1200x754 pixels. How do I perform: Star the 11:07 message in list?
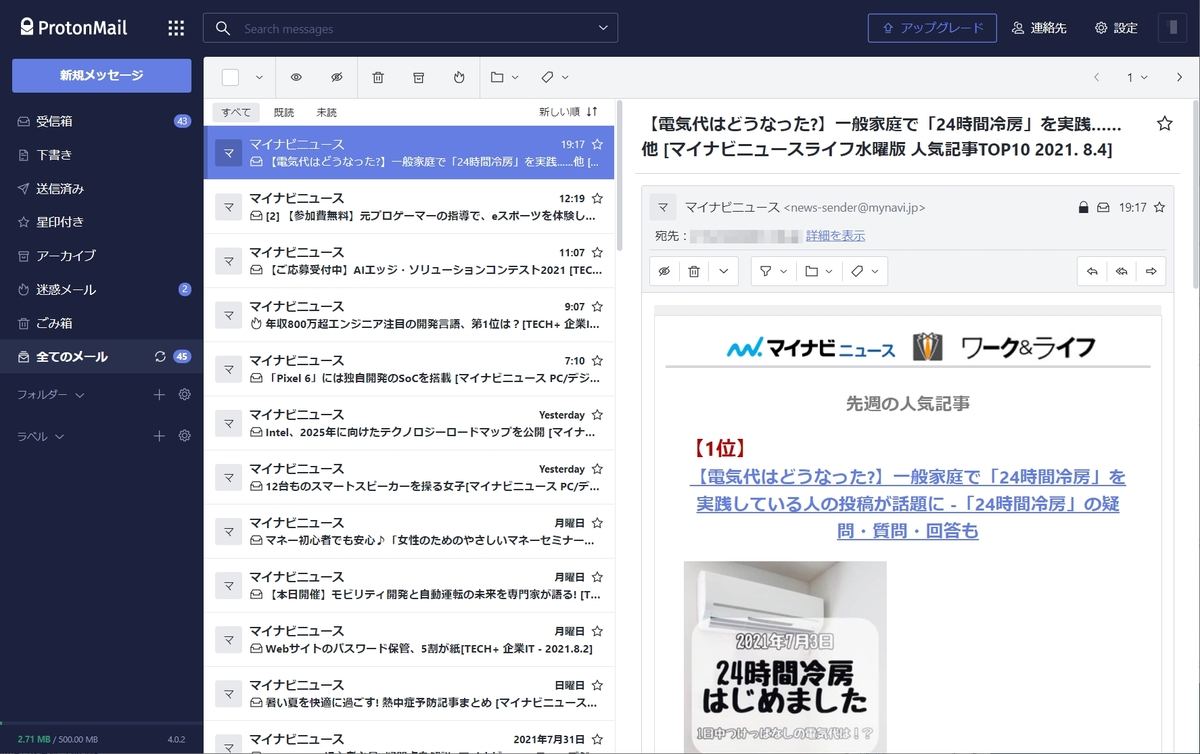coord(597,252)
